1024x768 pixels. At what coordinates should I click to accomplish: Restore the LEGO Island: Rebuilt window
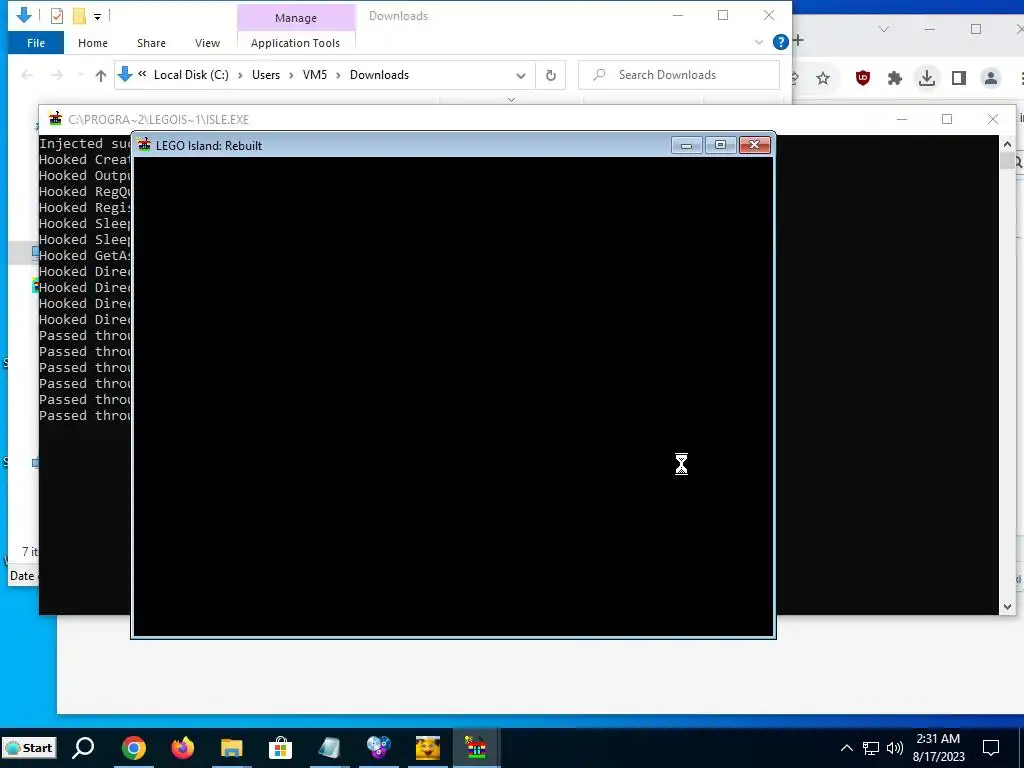(x=720, y=145)
